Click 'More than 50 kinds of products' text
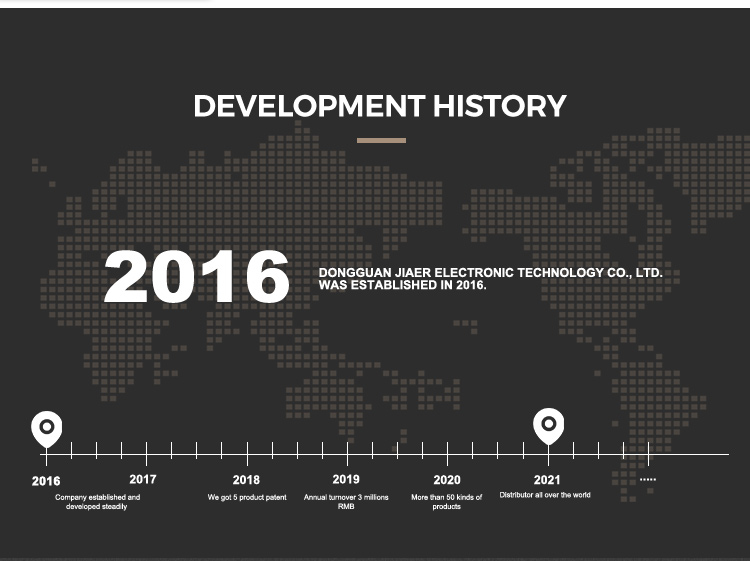Screen dimensions: 750x561 pos(446,502)
